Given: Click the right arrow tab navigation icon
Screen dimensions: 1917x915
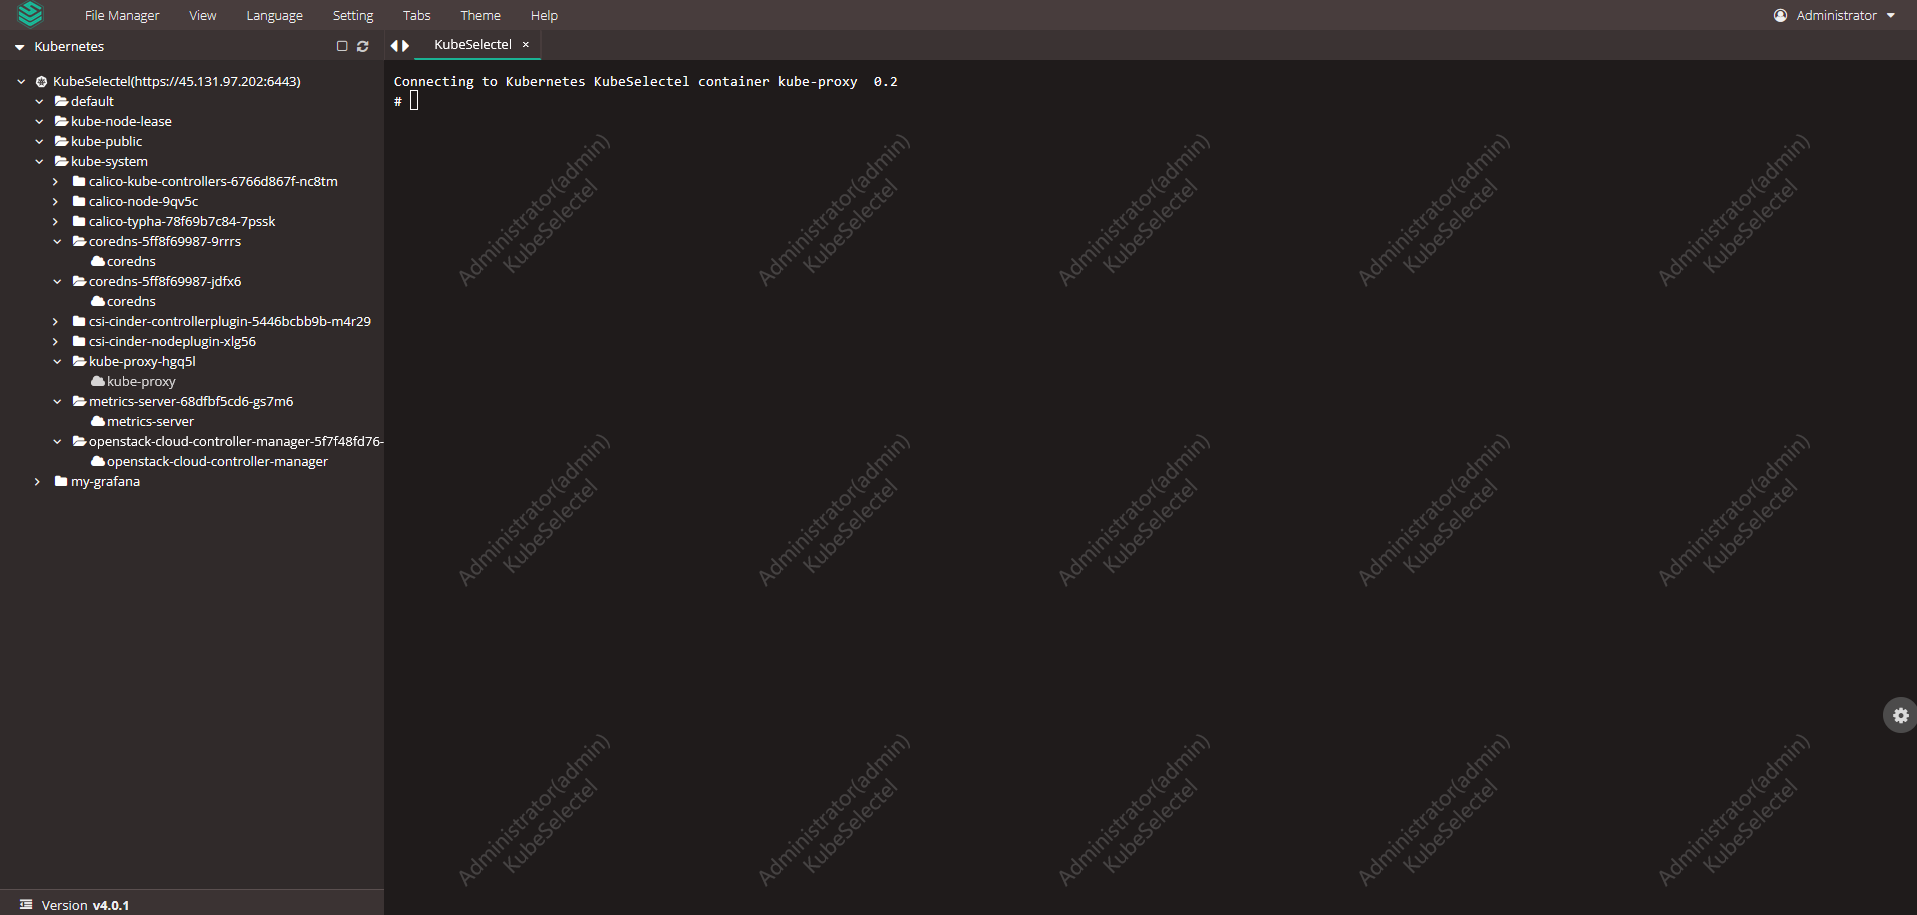Looking at the screenshot, I should tap(406, 45).
